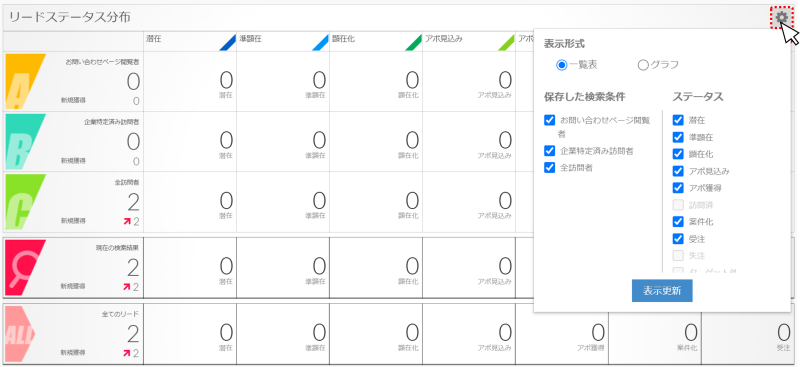Select 一覧表 display format radio
Image resolution: width=800 pixels, height=367 pixels.
click(562, 65)
